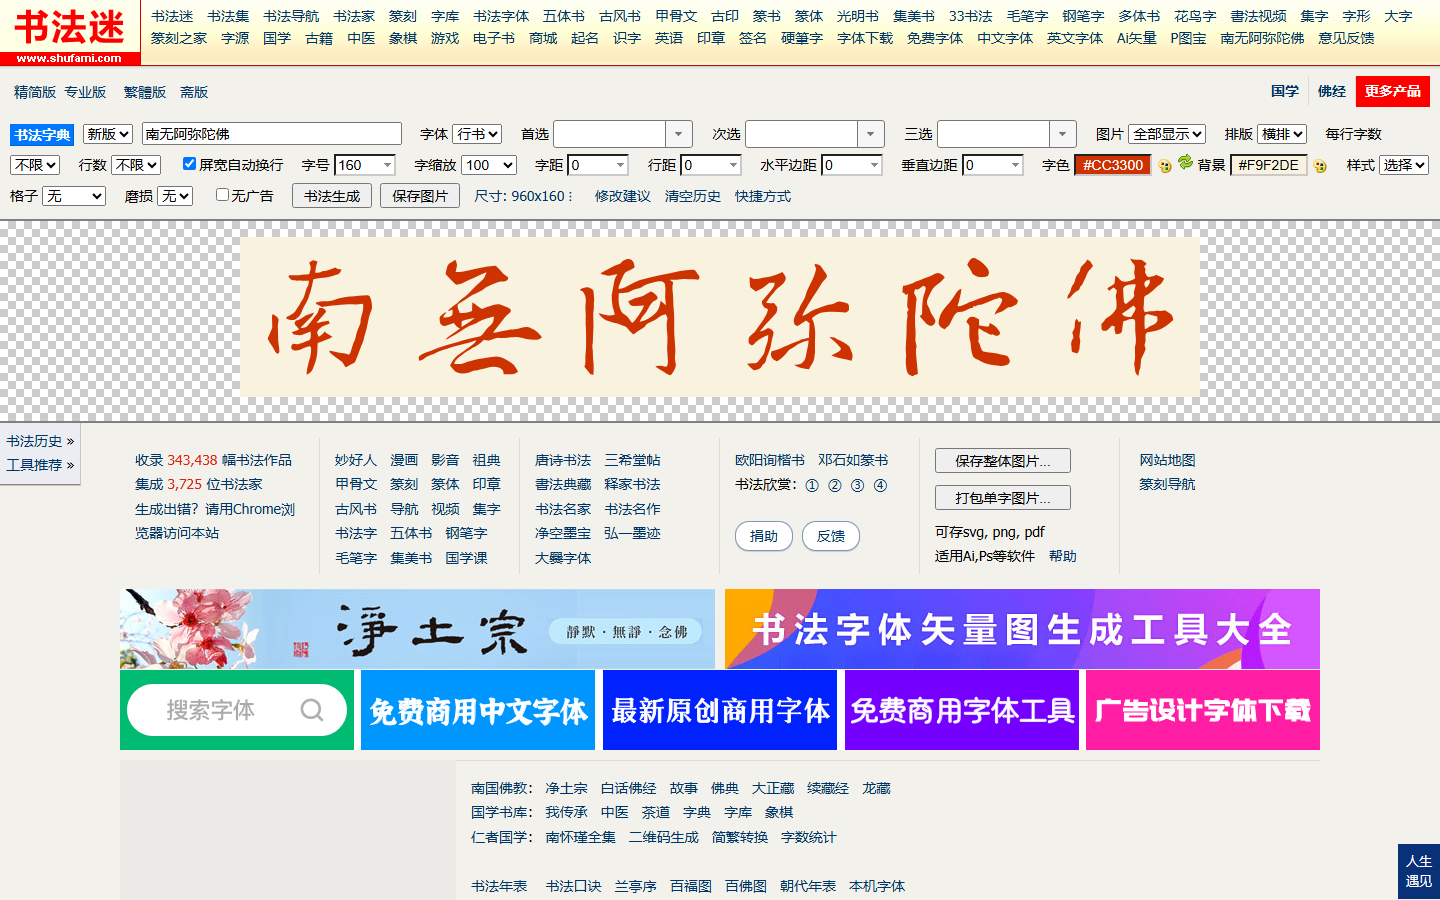Click the #CC3300 font color field
Viewport: 1440px width, 900px height.
[1113, 165]
